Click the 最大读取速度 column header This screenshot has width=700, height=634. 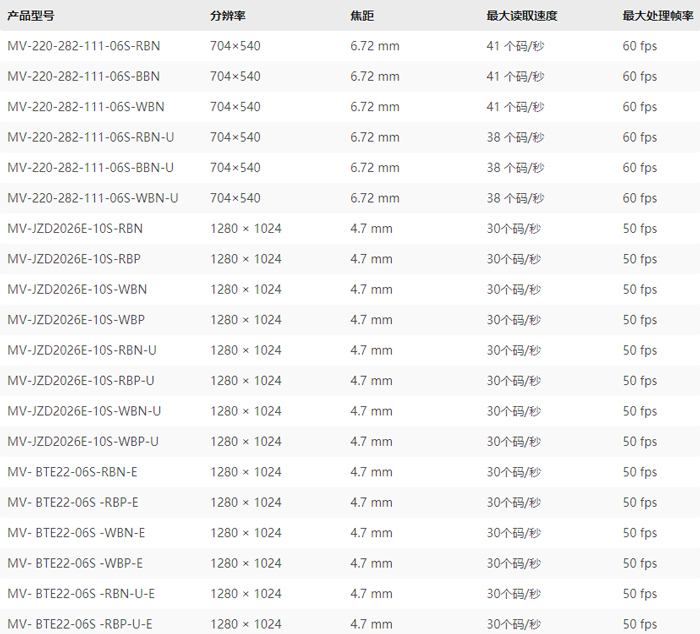click(522, 16)
